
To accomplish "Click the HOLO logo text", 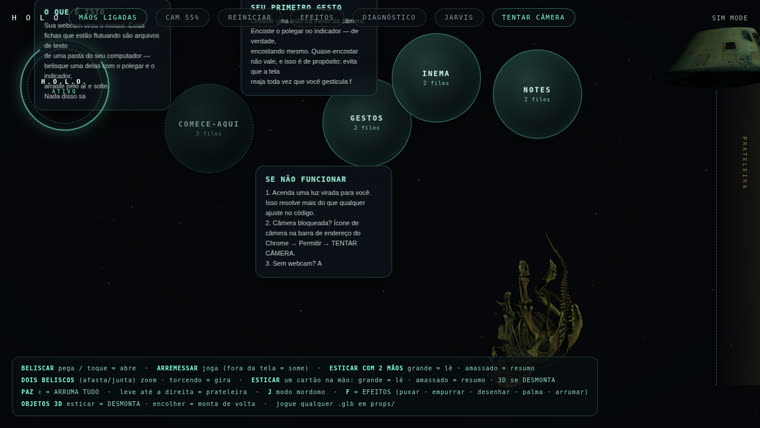I will [x=35, y=18].
